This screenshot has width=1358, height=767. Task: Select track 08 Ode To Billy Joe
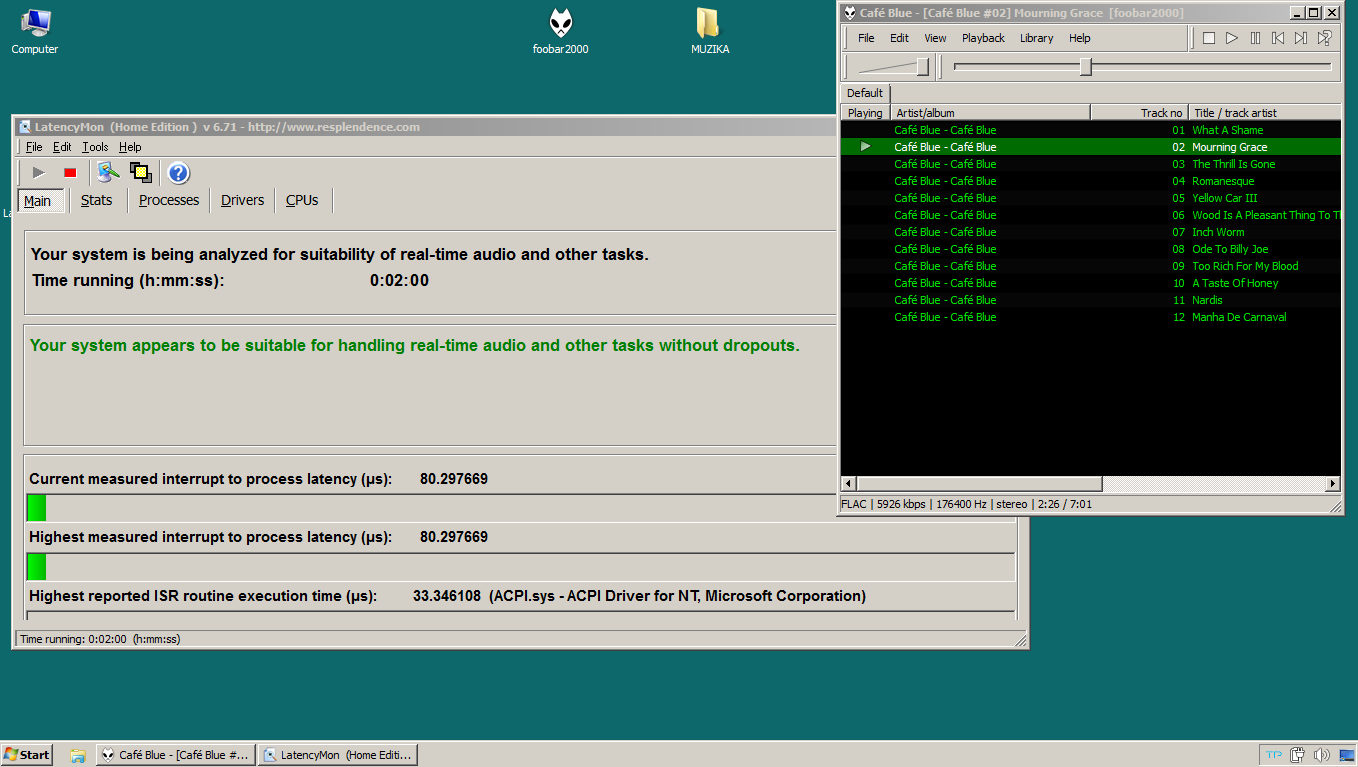click(1090, 249)
